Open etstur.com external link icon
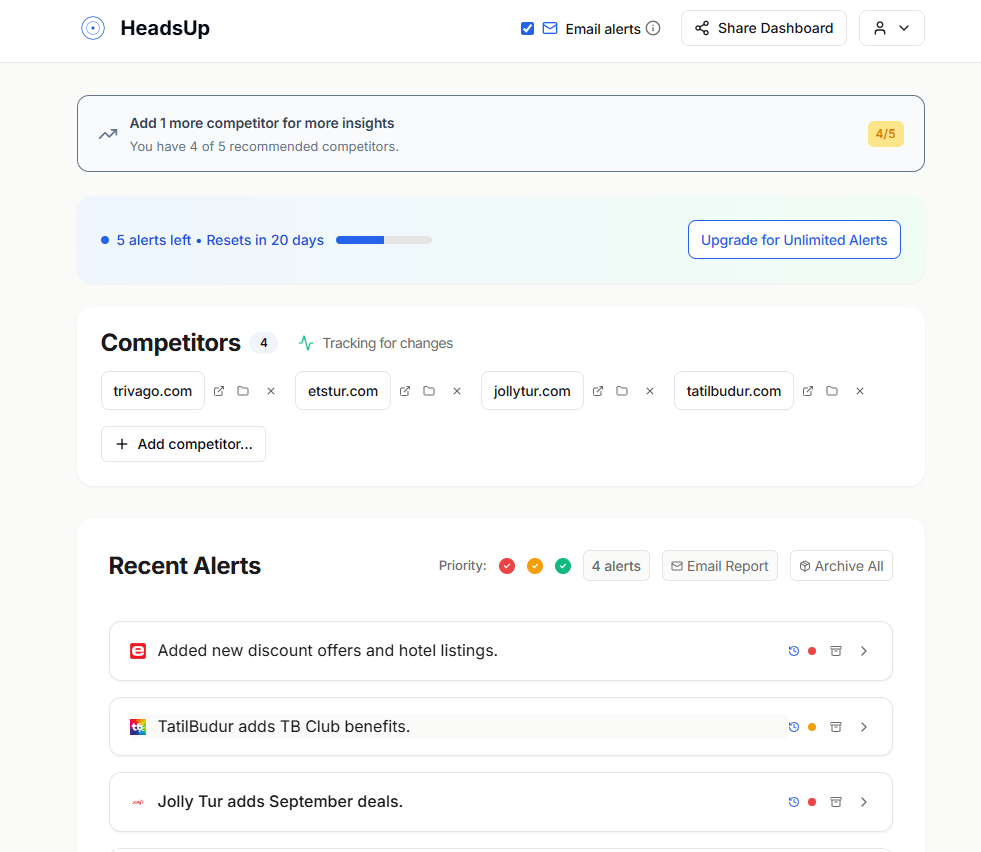 click(405, 391)
